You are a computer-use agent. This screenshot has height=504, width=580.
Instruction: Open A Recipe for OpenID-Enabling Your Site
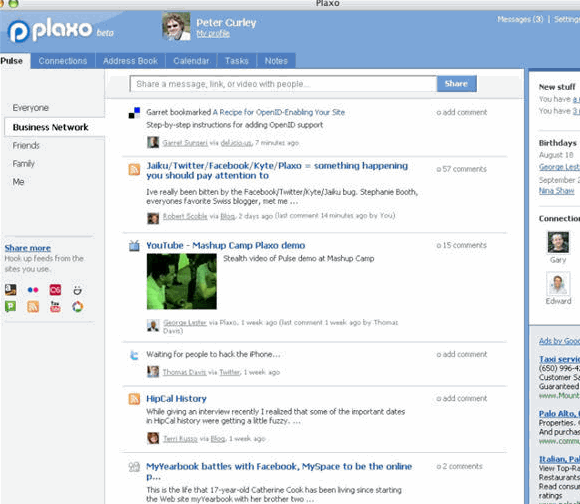tap(279, 112)
